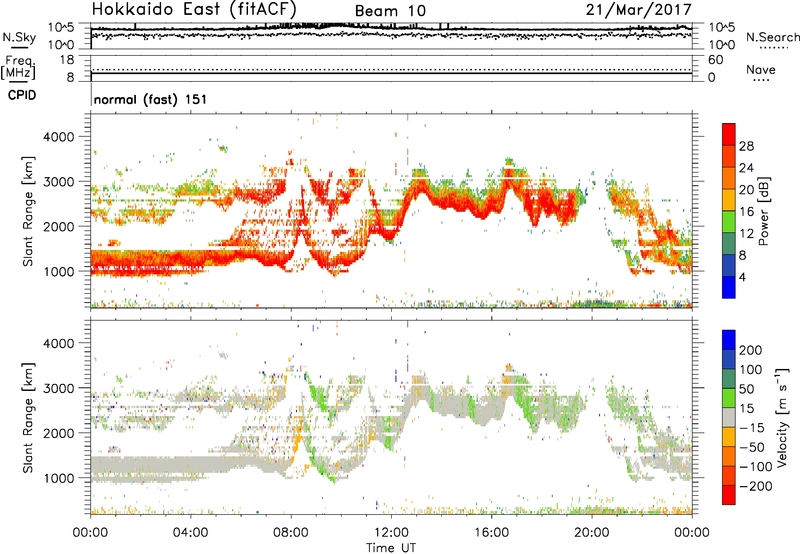Select the 'Velocity [m s-1]' colorbar title
The height and width of the screenshot is (554, 800).
click(x=782, y=418)
